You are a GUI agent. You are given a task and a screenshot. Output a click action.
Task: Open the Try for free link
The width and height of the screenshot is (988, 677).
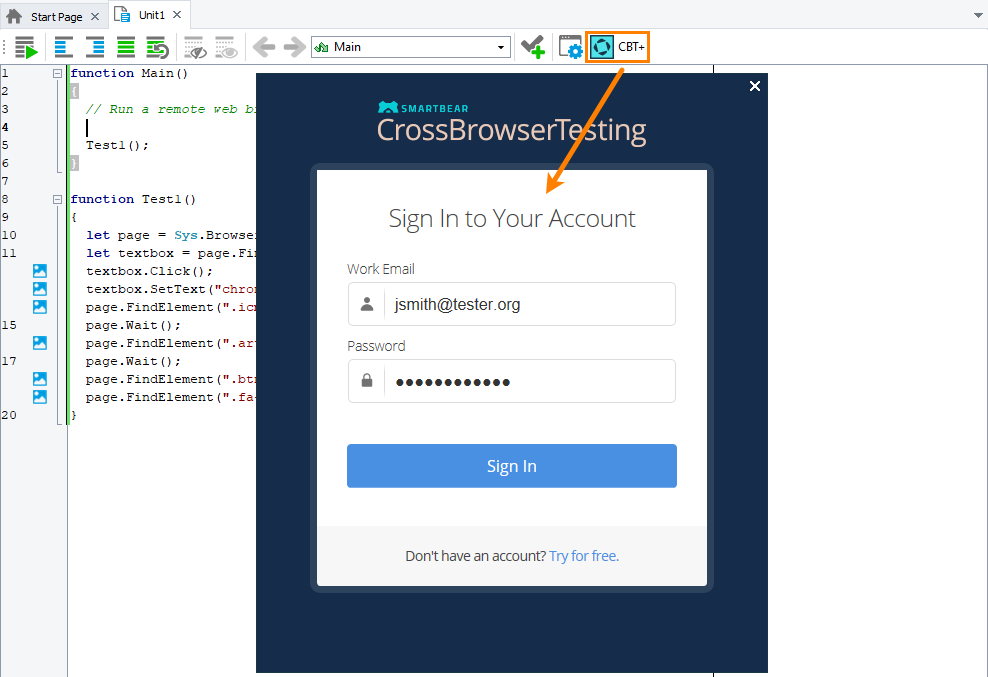pyautogui.click(x=583, y=555)
